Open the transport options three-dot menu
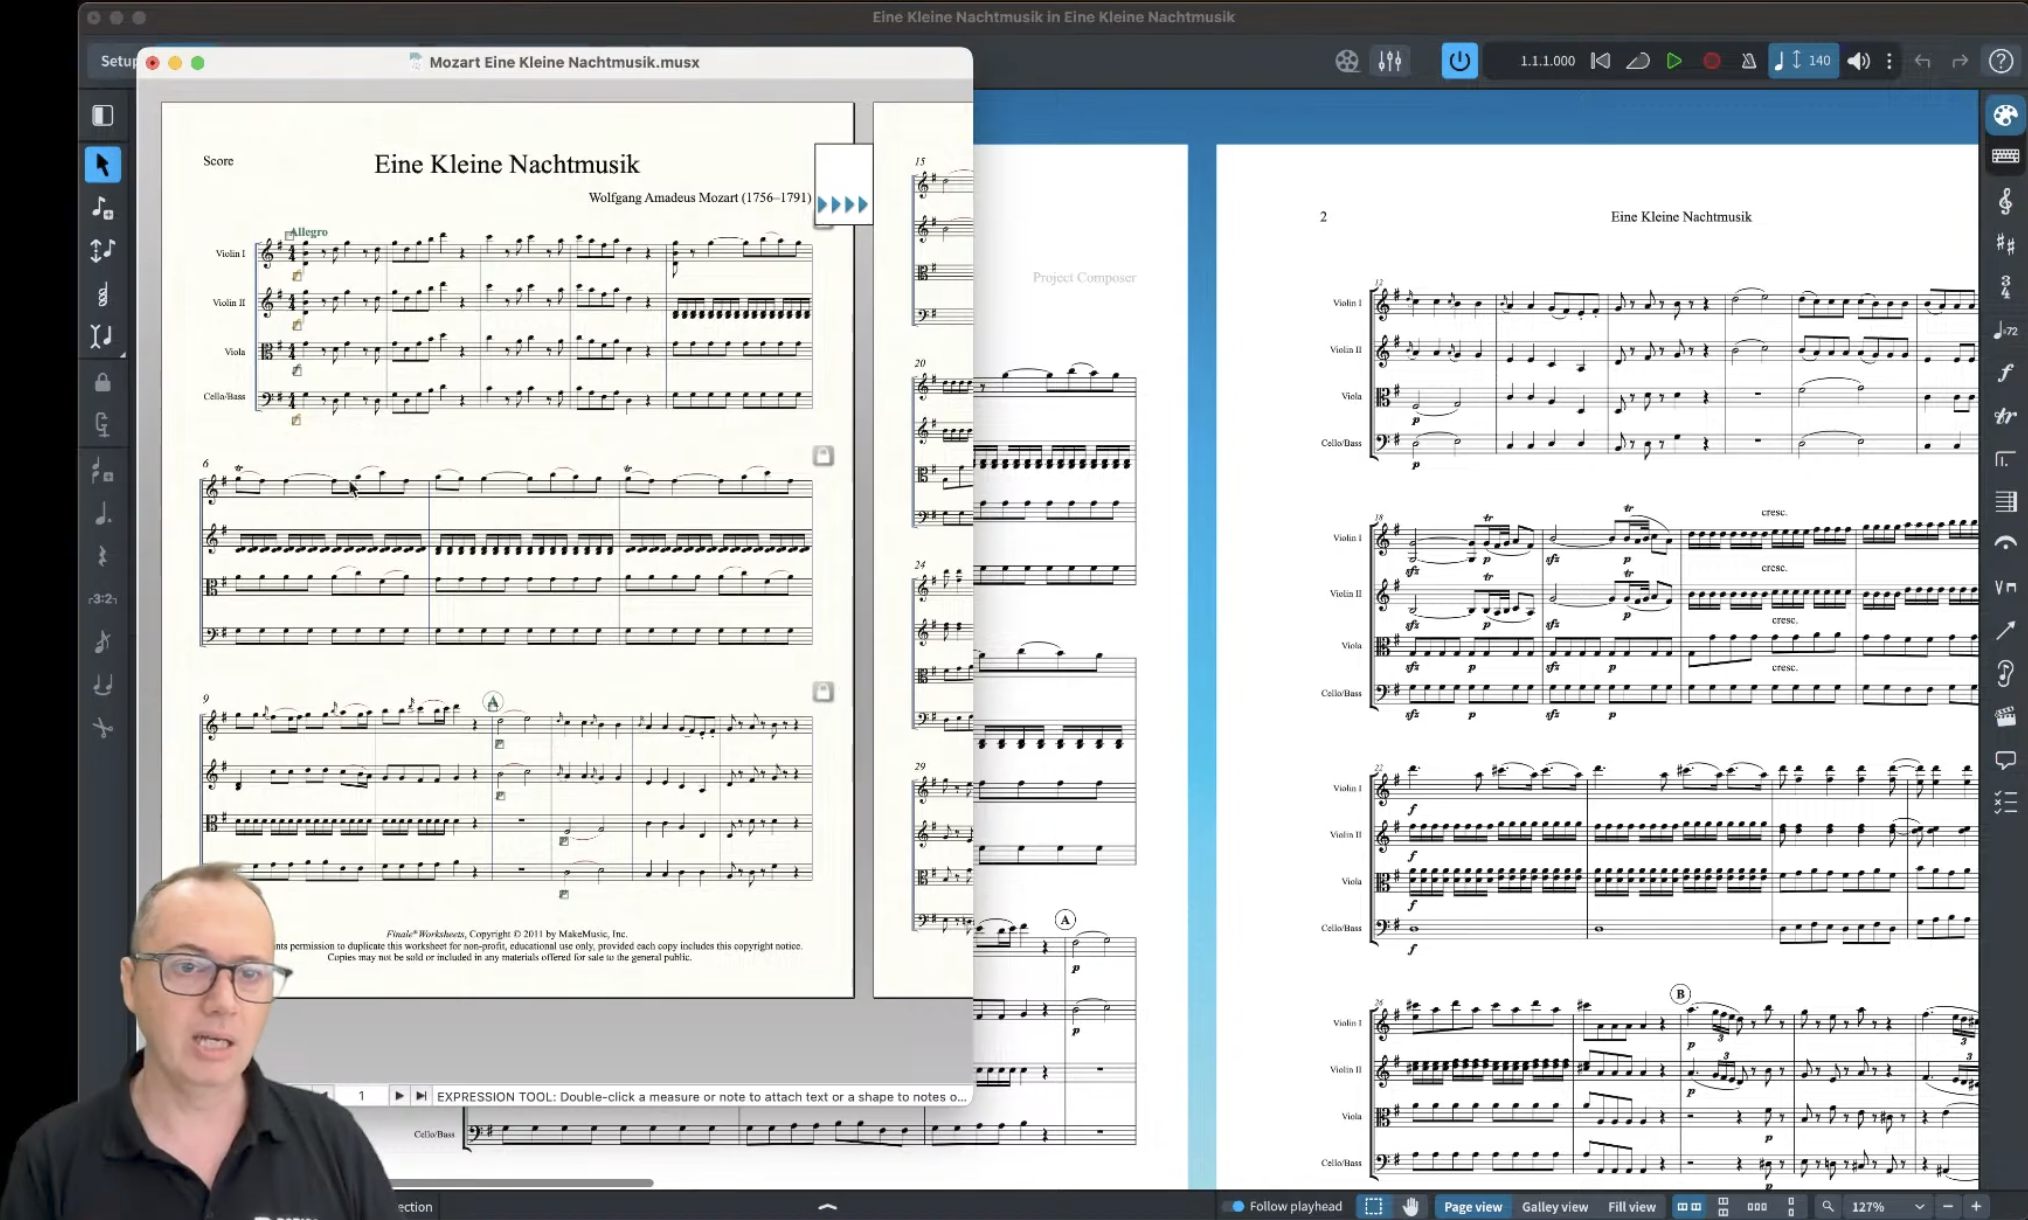This screenshot has width=2028, height=1220. pyautogui.click(x=1889, y=61)
